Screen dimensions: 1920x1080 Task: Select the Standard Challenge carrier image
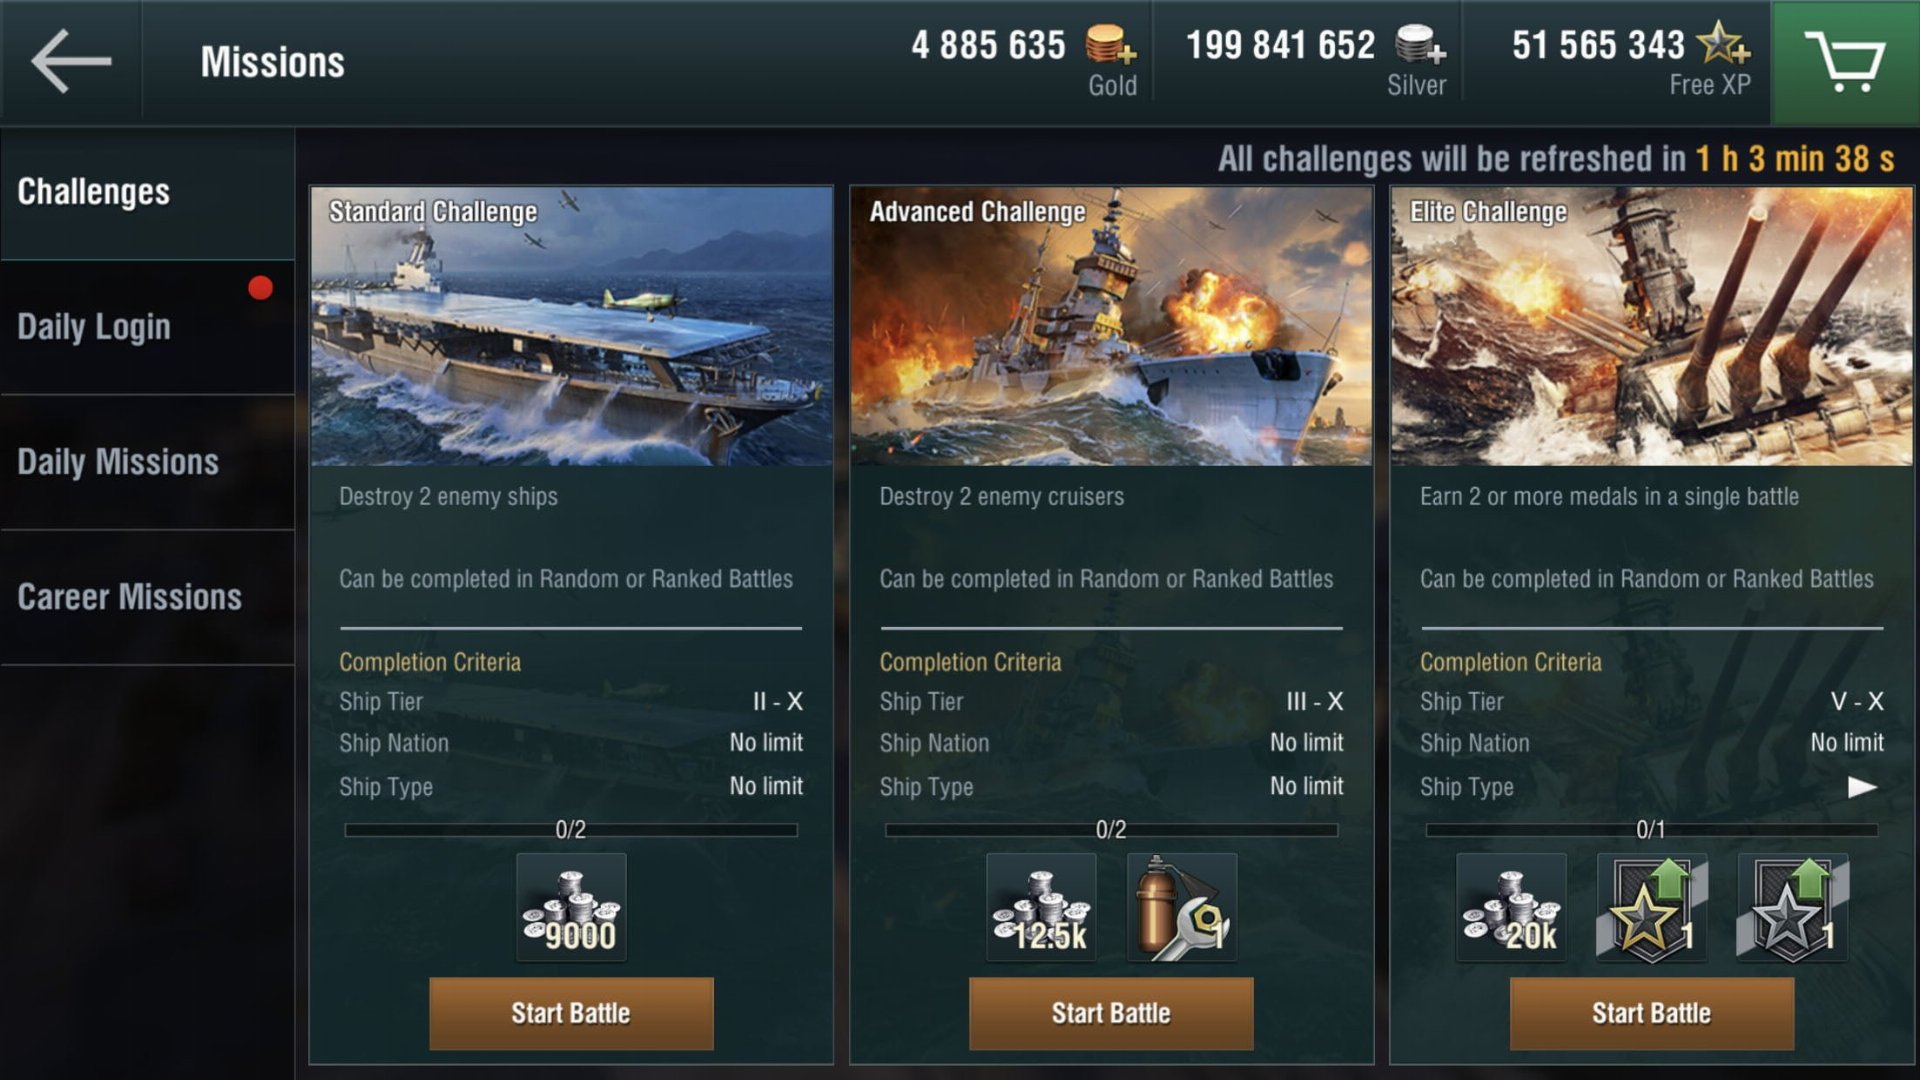(x=571, y=326)
